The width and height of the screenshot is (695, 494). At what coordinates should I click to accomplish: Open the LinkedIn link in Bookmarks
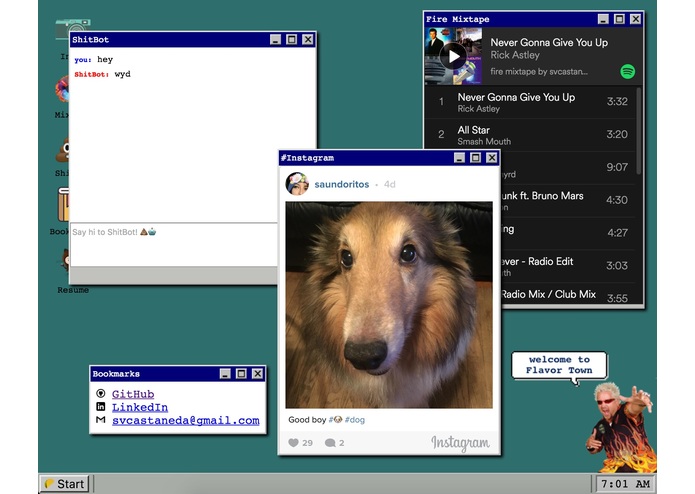click(x=140, y=407)
